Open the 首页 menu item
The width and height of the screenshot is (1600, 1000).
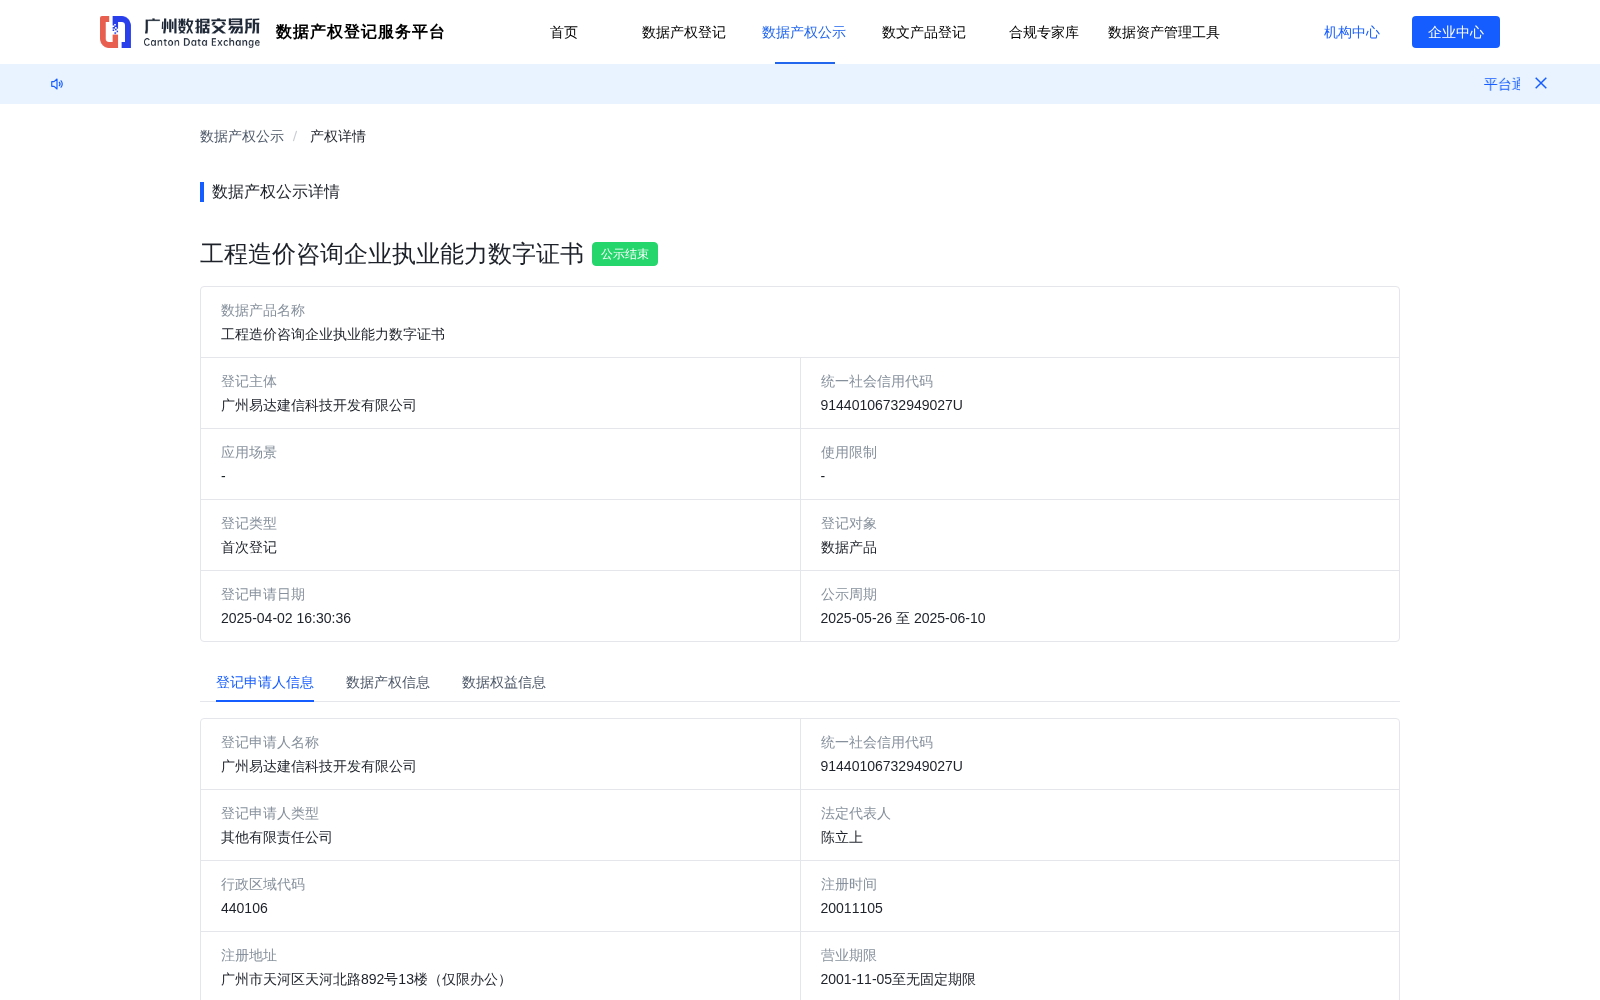(564, 32)
